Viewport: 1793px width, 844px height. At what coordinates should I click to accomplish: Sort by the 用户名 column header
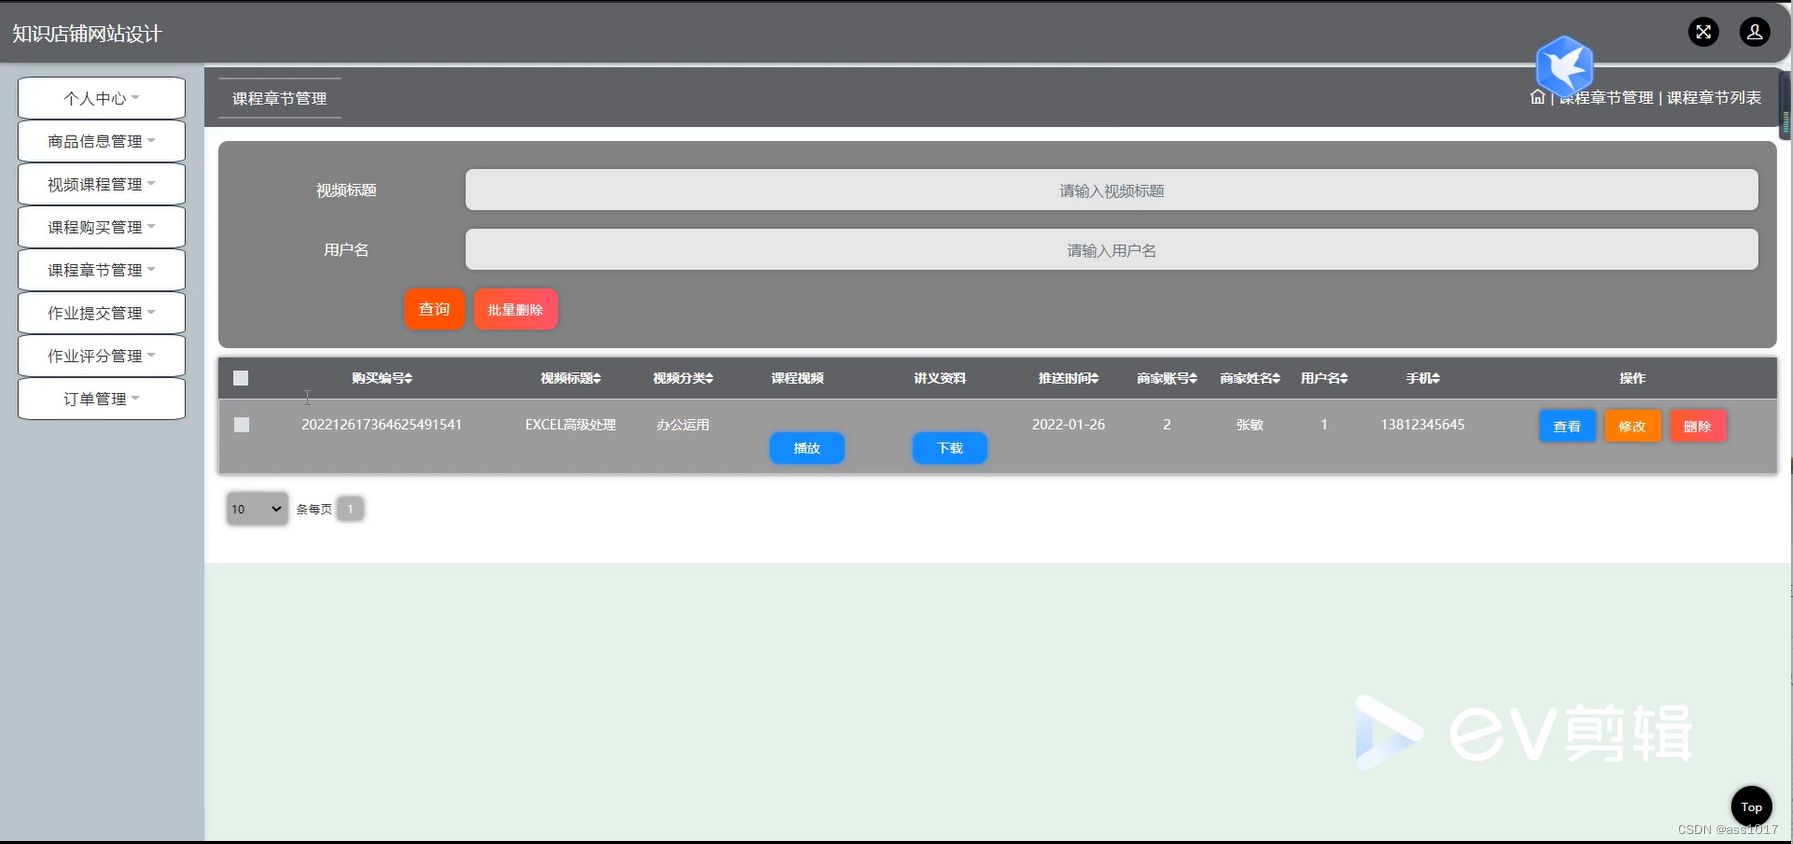(1324, 378)
